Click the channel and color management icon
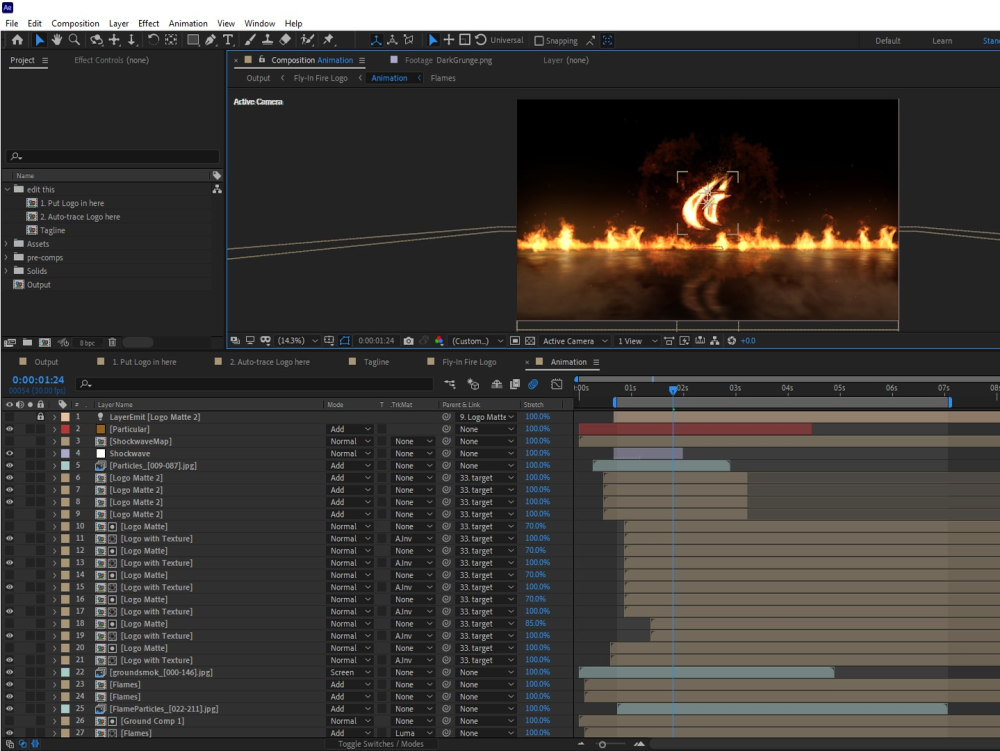 [x=439, y=341]
